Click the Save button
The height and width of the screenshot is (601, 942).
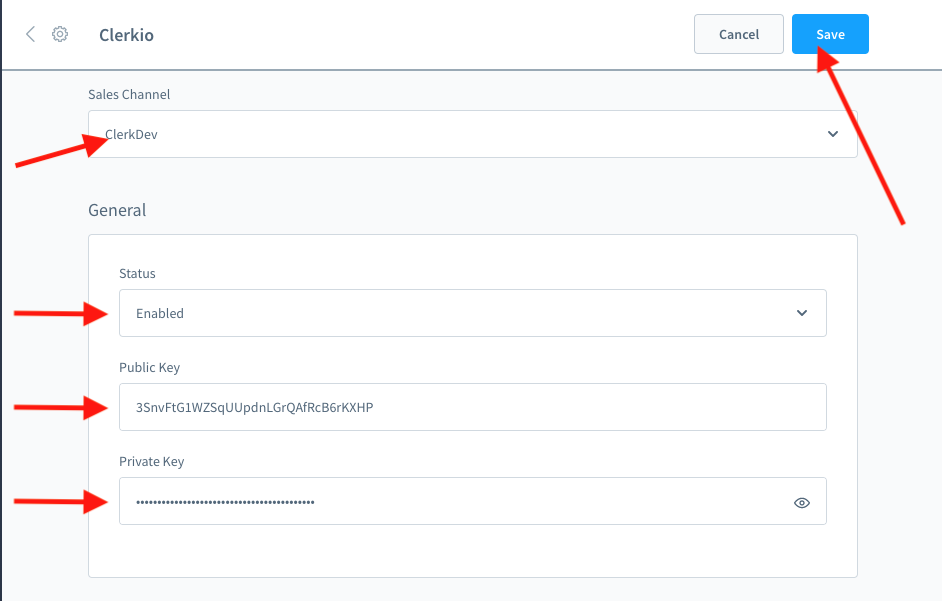pyautogui.click(x=830, y=34)
